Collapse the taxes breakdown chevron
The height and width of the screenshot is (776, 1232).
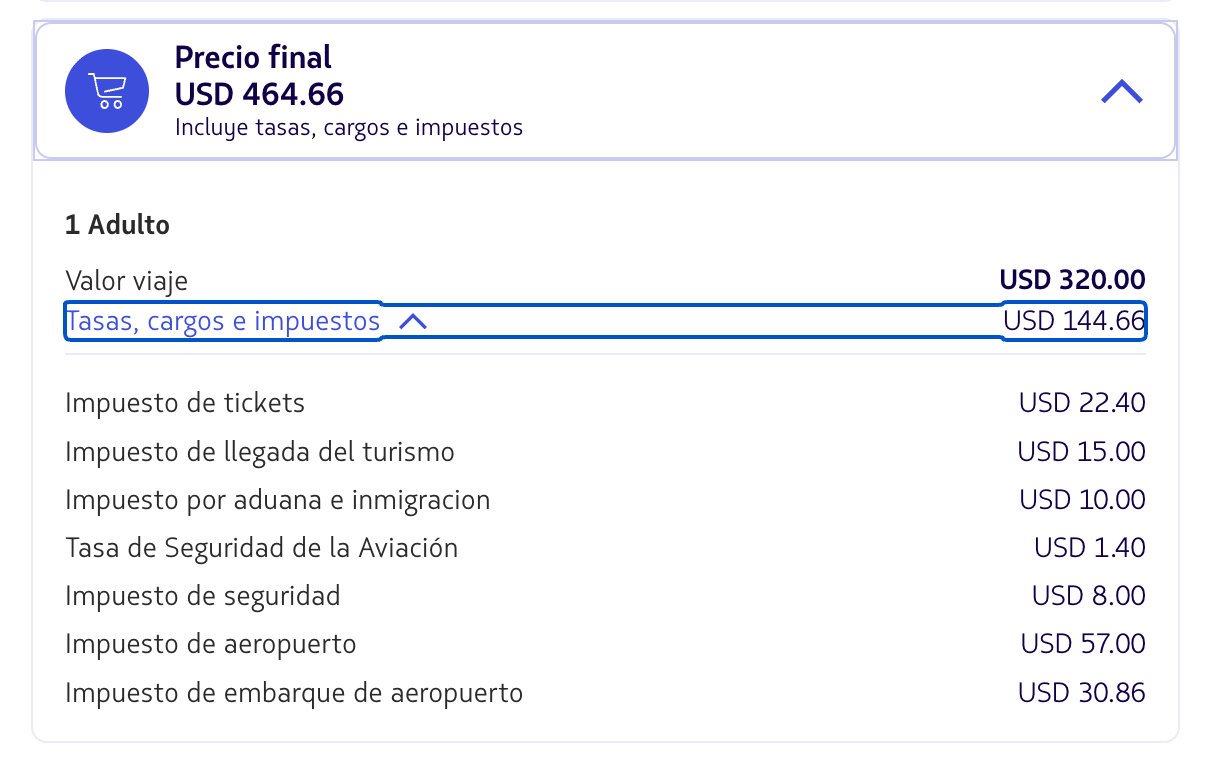coord(412,322)
